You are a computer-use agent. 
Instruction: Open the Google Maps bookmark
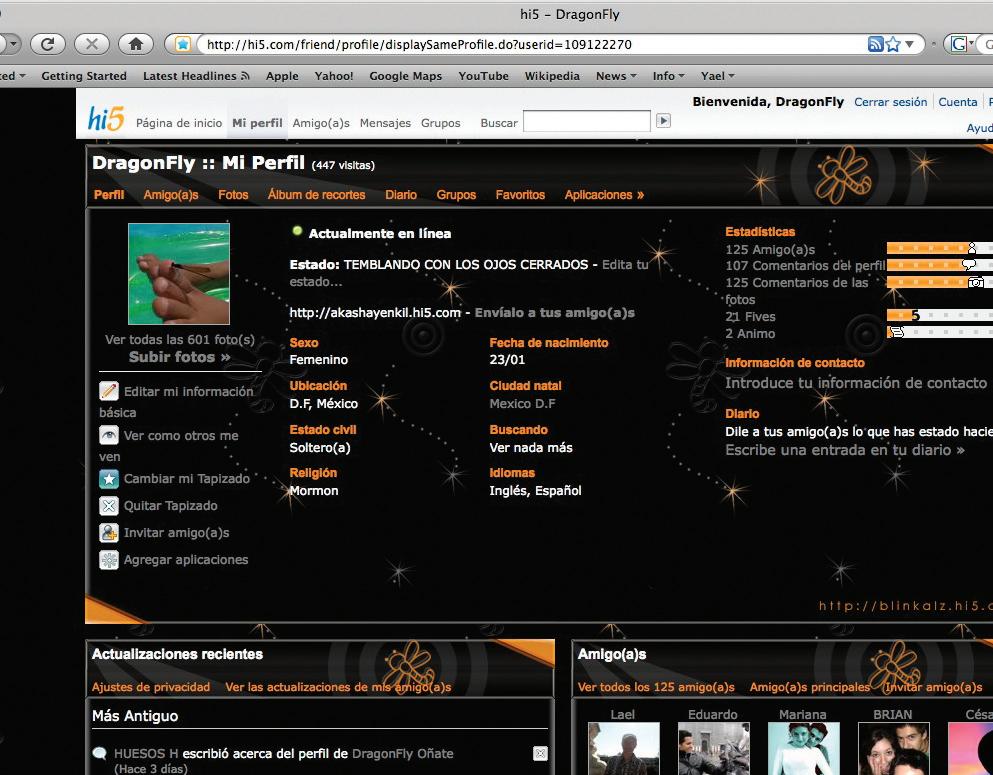[405, 76]
